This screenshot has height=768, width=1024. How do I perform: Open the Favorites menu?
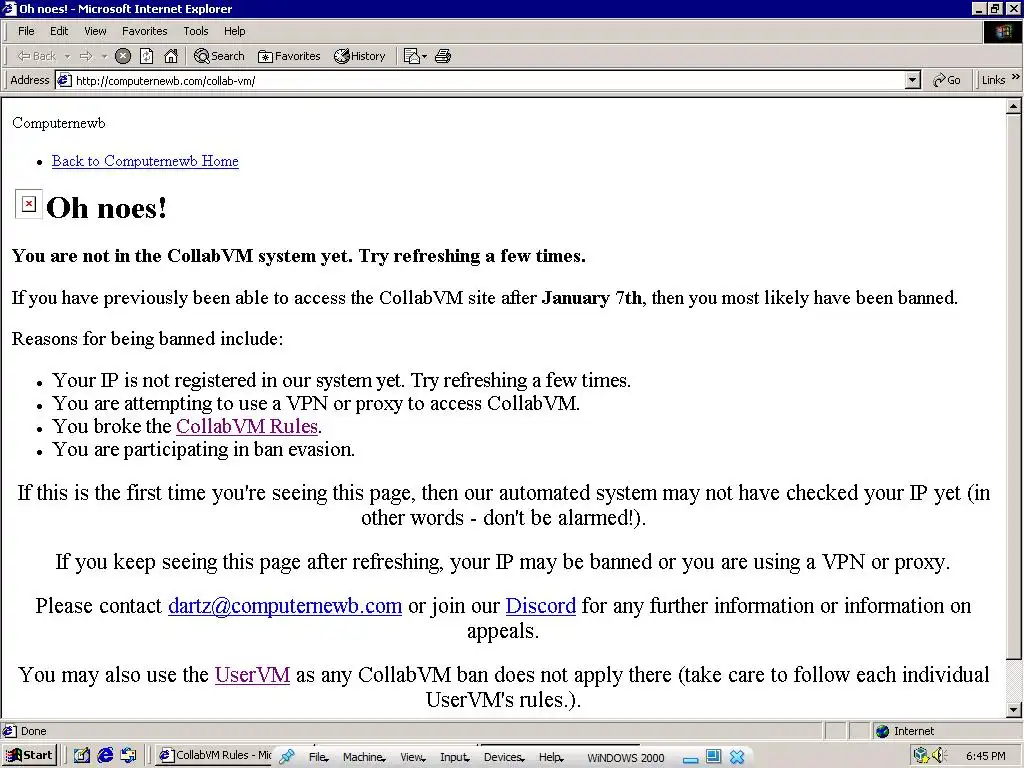pos(144,31)
